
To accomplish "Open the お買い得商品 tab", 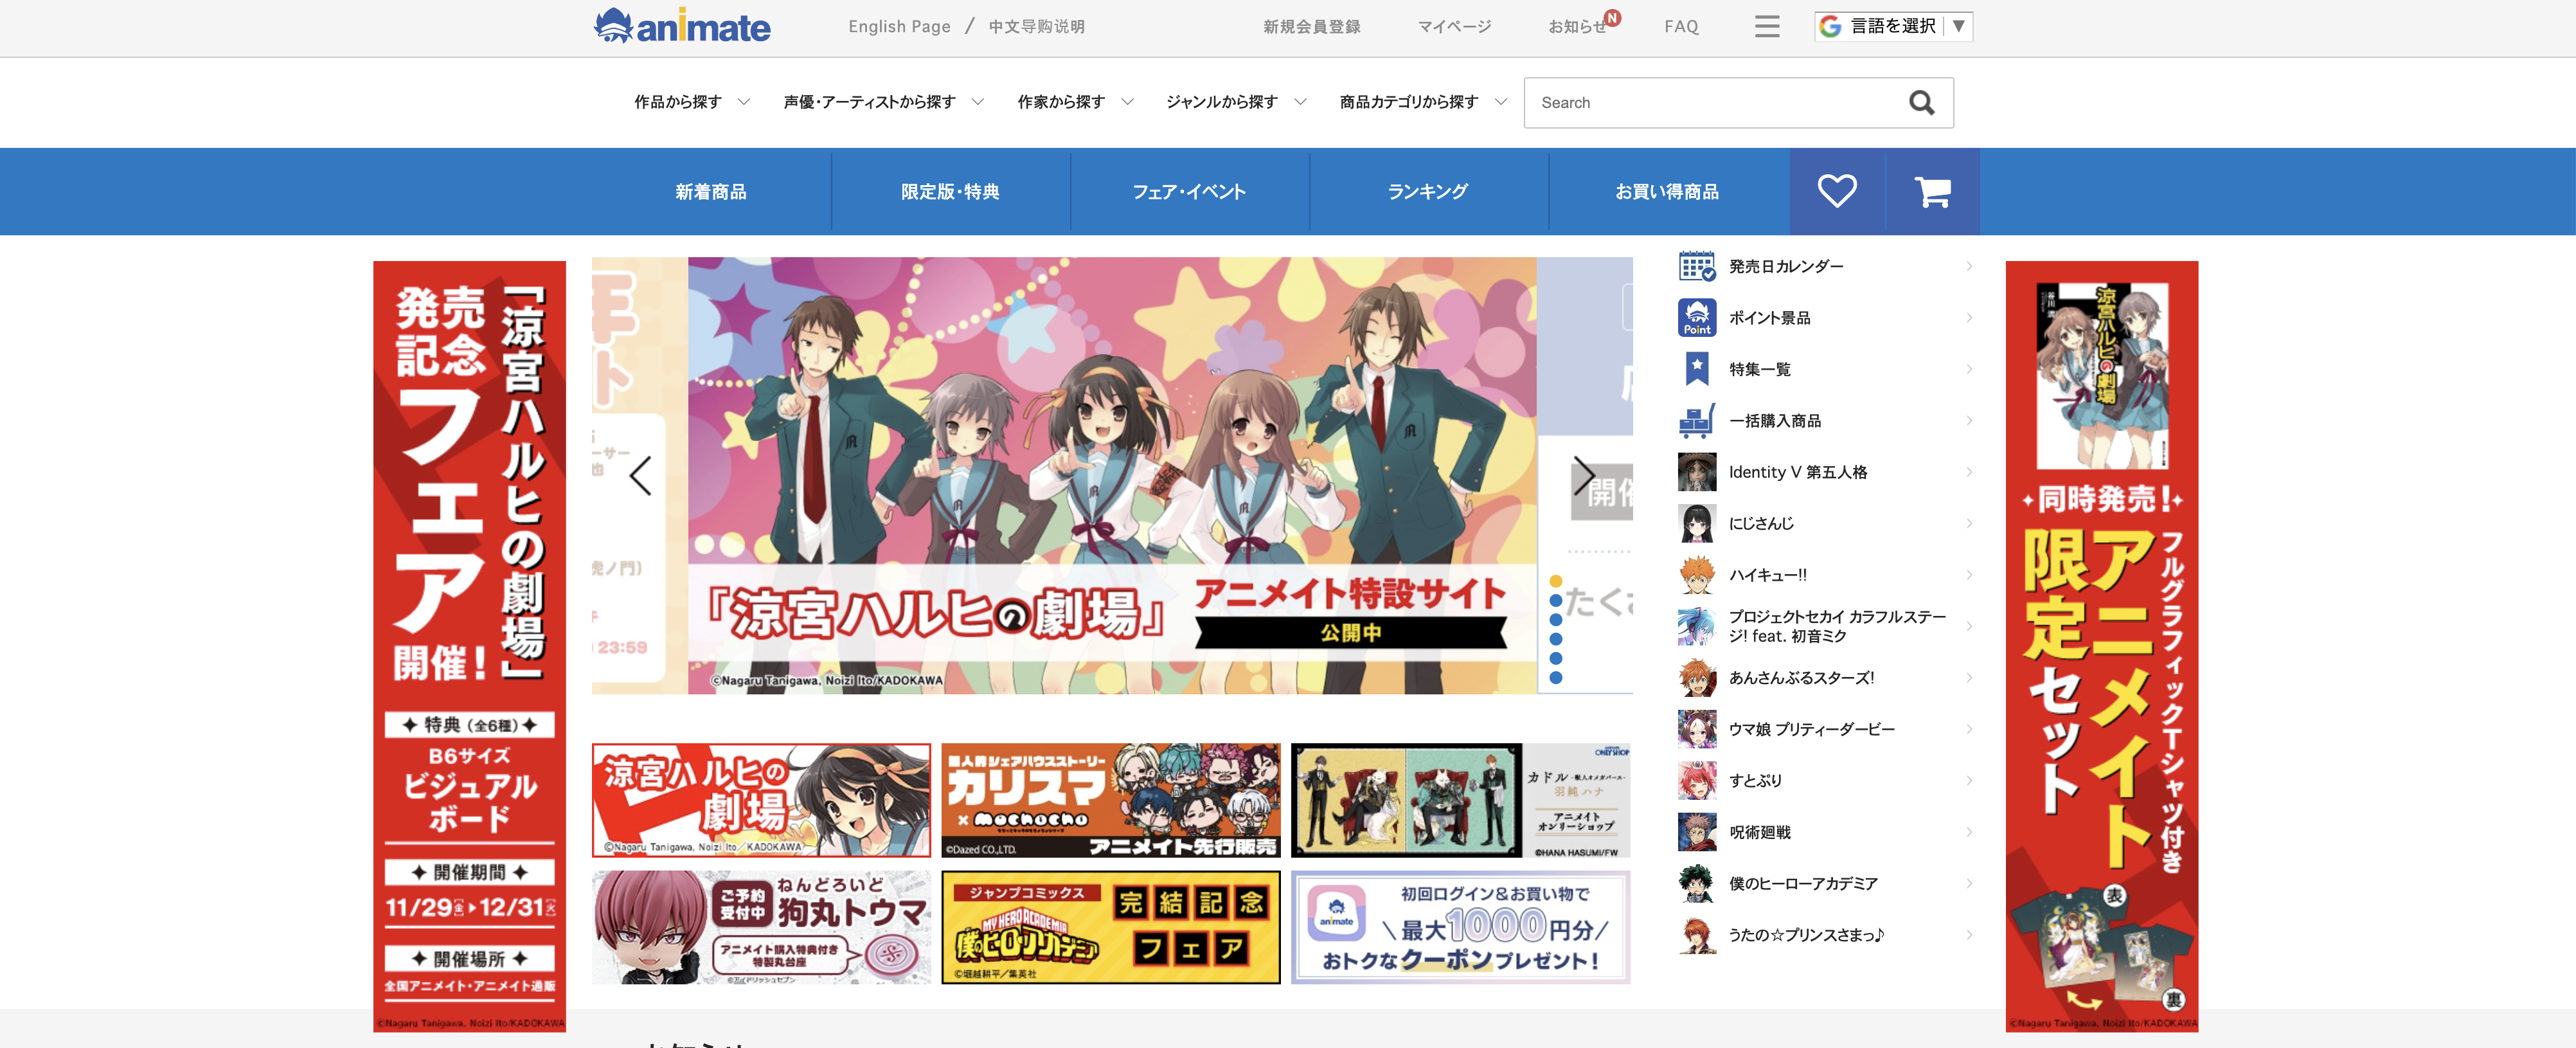I will coord(1668,191).
